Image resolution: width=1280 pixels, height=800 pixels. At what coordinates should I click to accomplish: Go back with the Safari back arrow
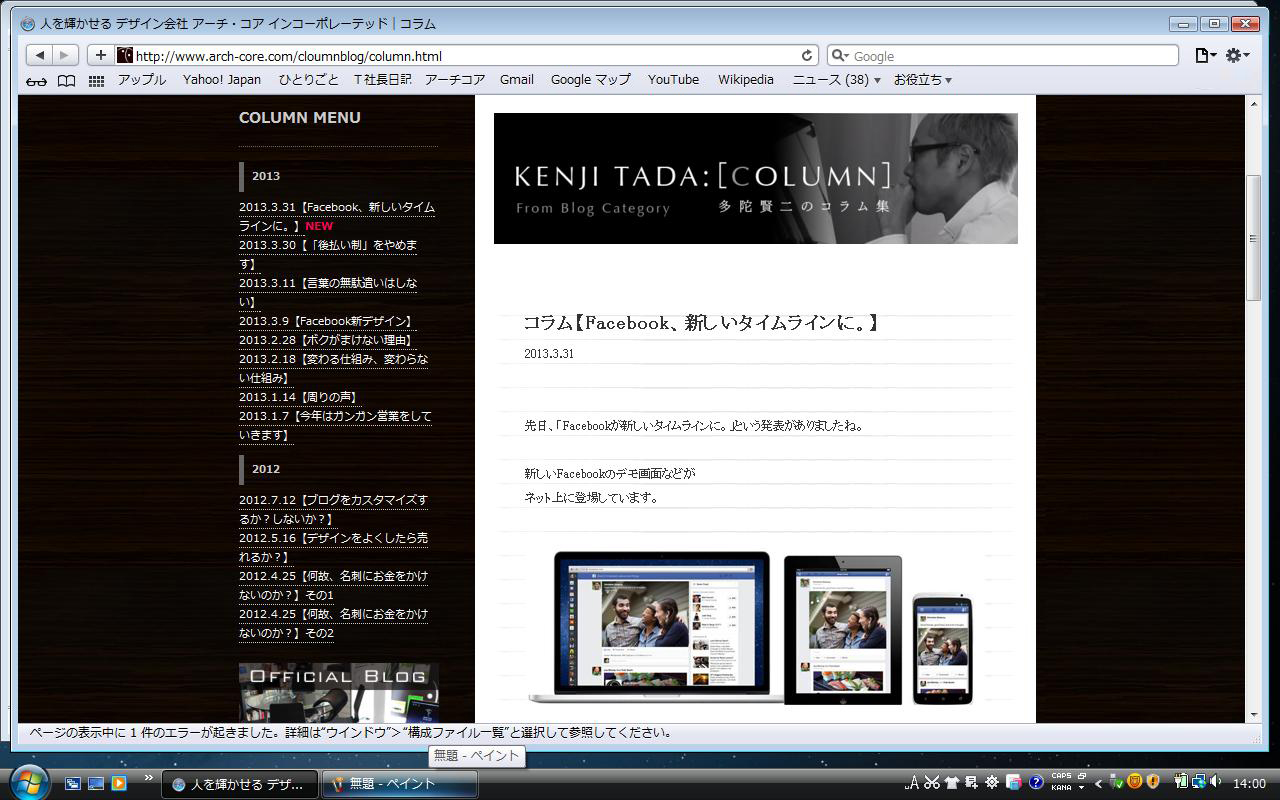[x=39, y=55]
